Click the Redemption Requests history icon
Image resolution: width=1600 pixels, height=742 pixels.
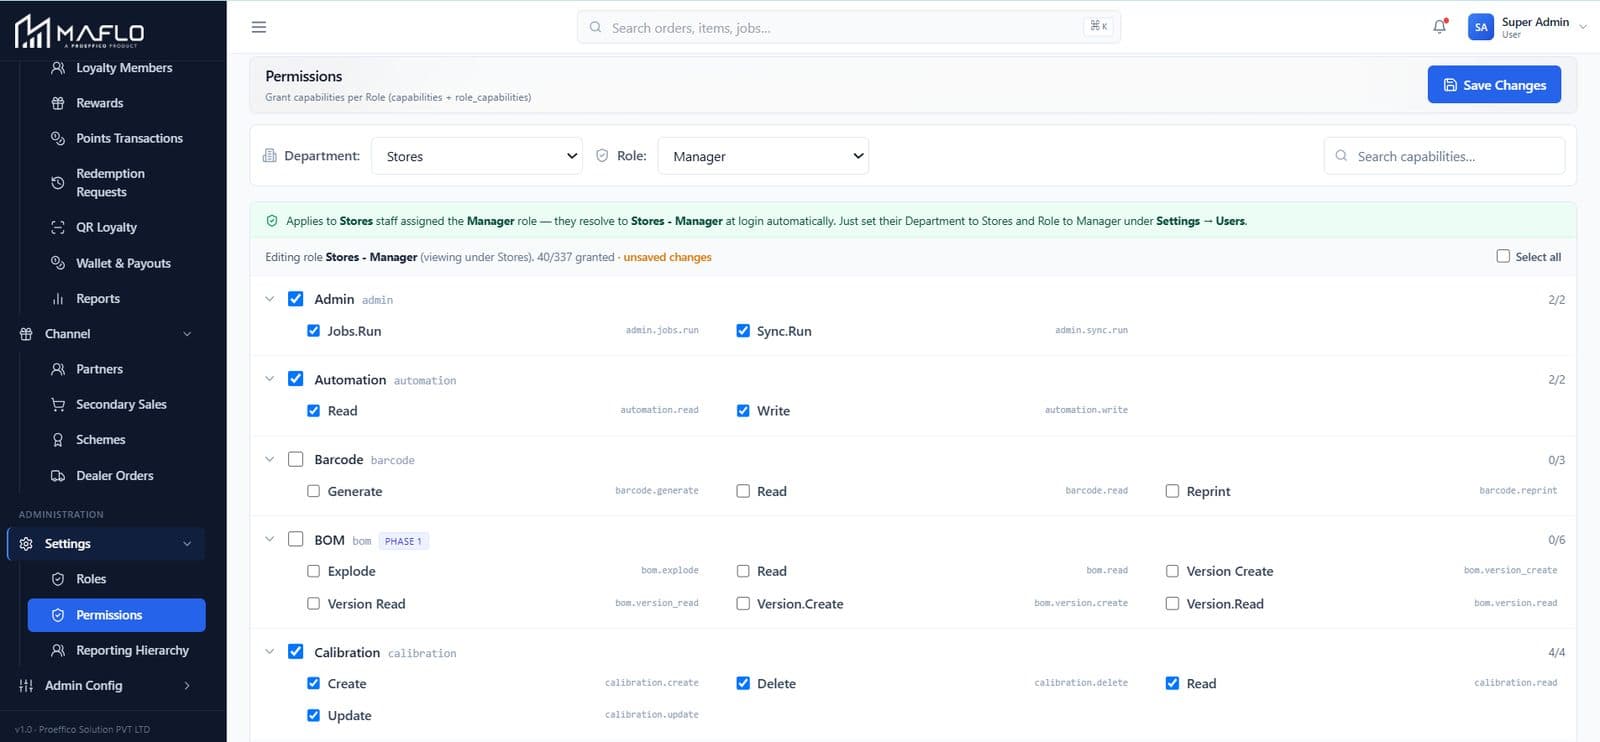pyautogui.click(x=58, y=182)
